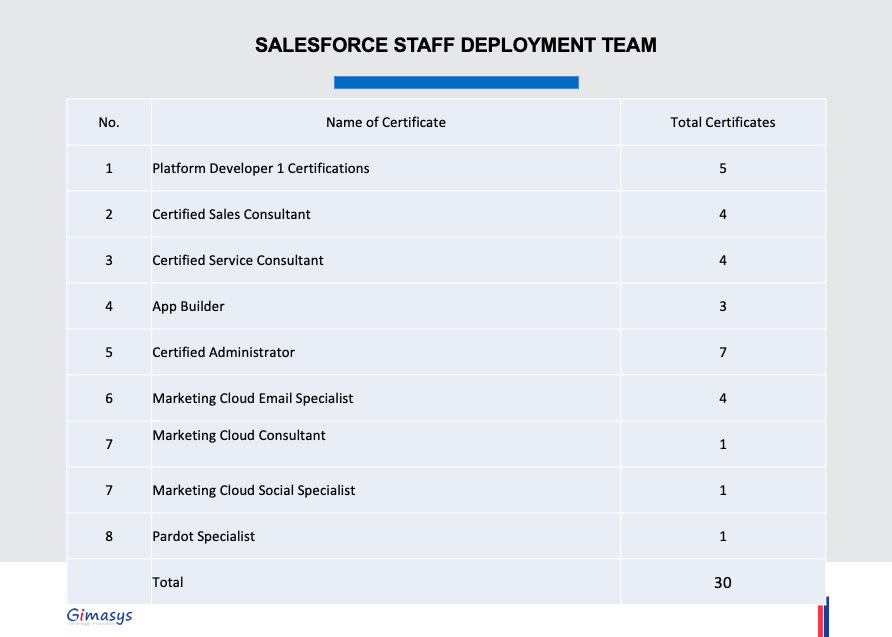Viewport: 892px width, 637px height.
Task: Click 'Marketing Cloud Email Specialist' cell
Action: pos(386,399)
